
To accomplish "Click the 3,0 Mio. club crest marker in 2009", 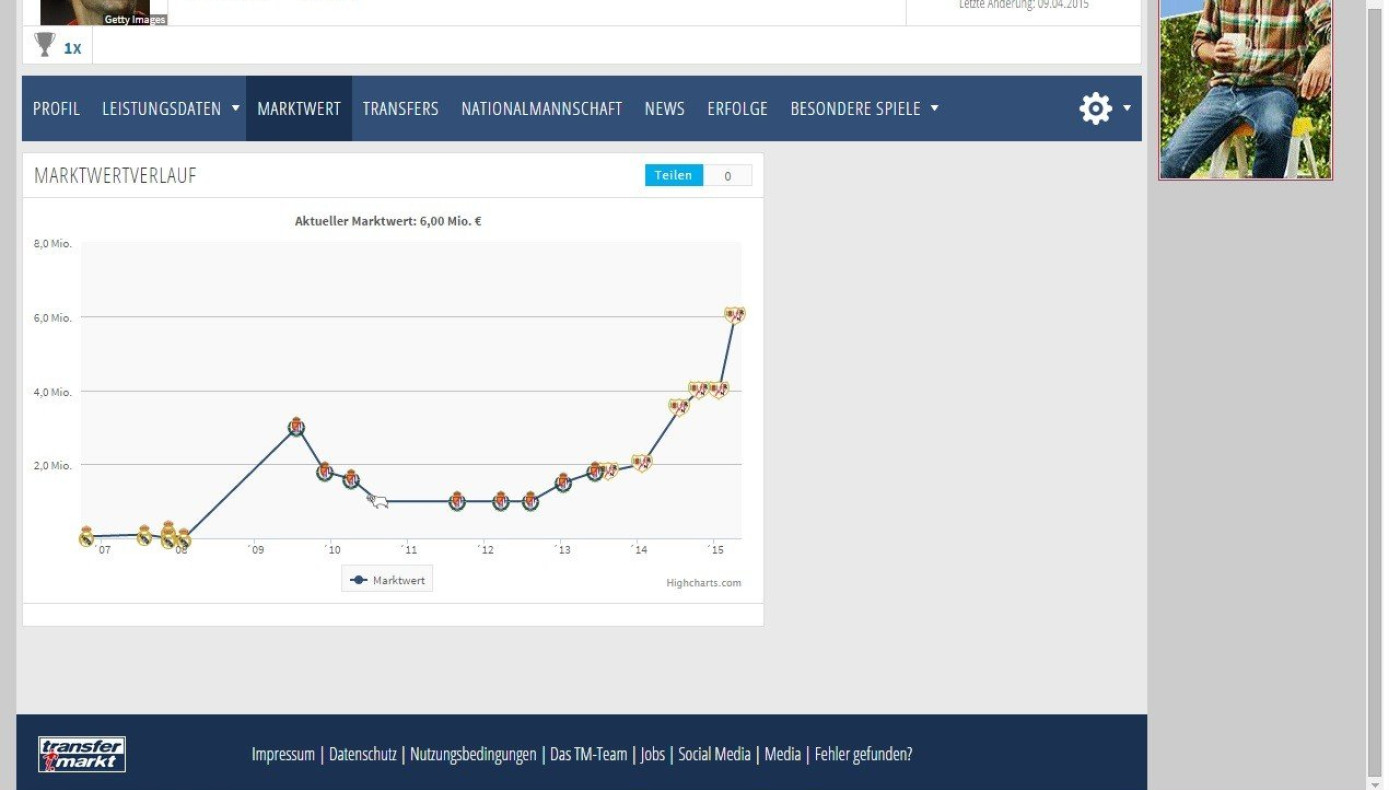I will tap(296, 426).
